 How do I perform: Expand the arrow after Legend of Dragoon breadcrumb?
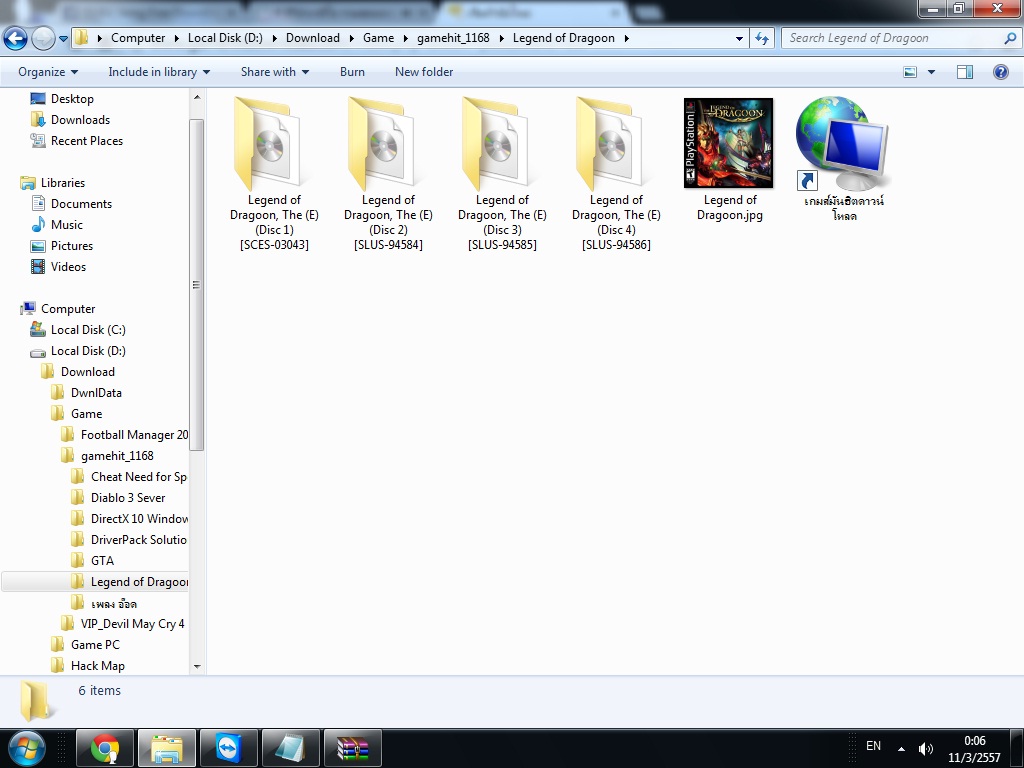point(626,39)
